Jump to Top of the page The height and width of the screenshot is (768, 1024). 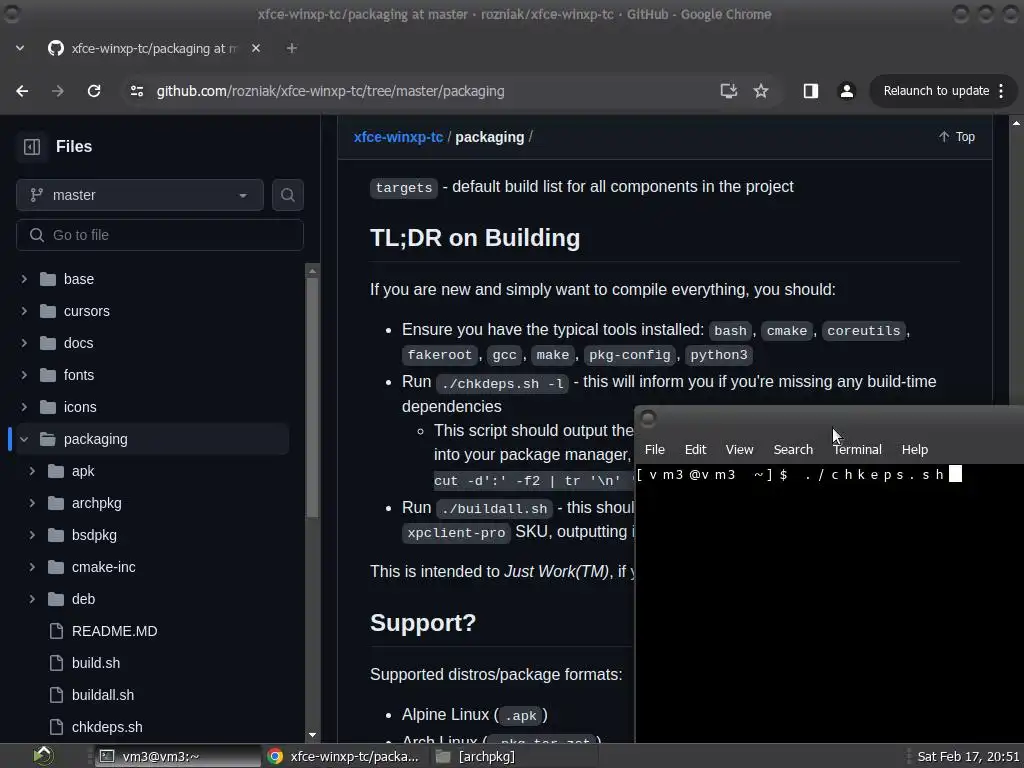point(957,136)
